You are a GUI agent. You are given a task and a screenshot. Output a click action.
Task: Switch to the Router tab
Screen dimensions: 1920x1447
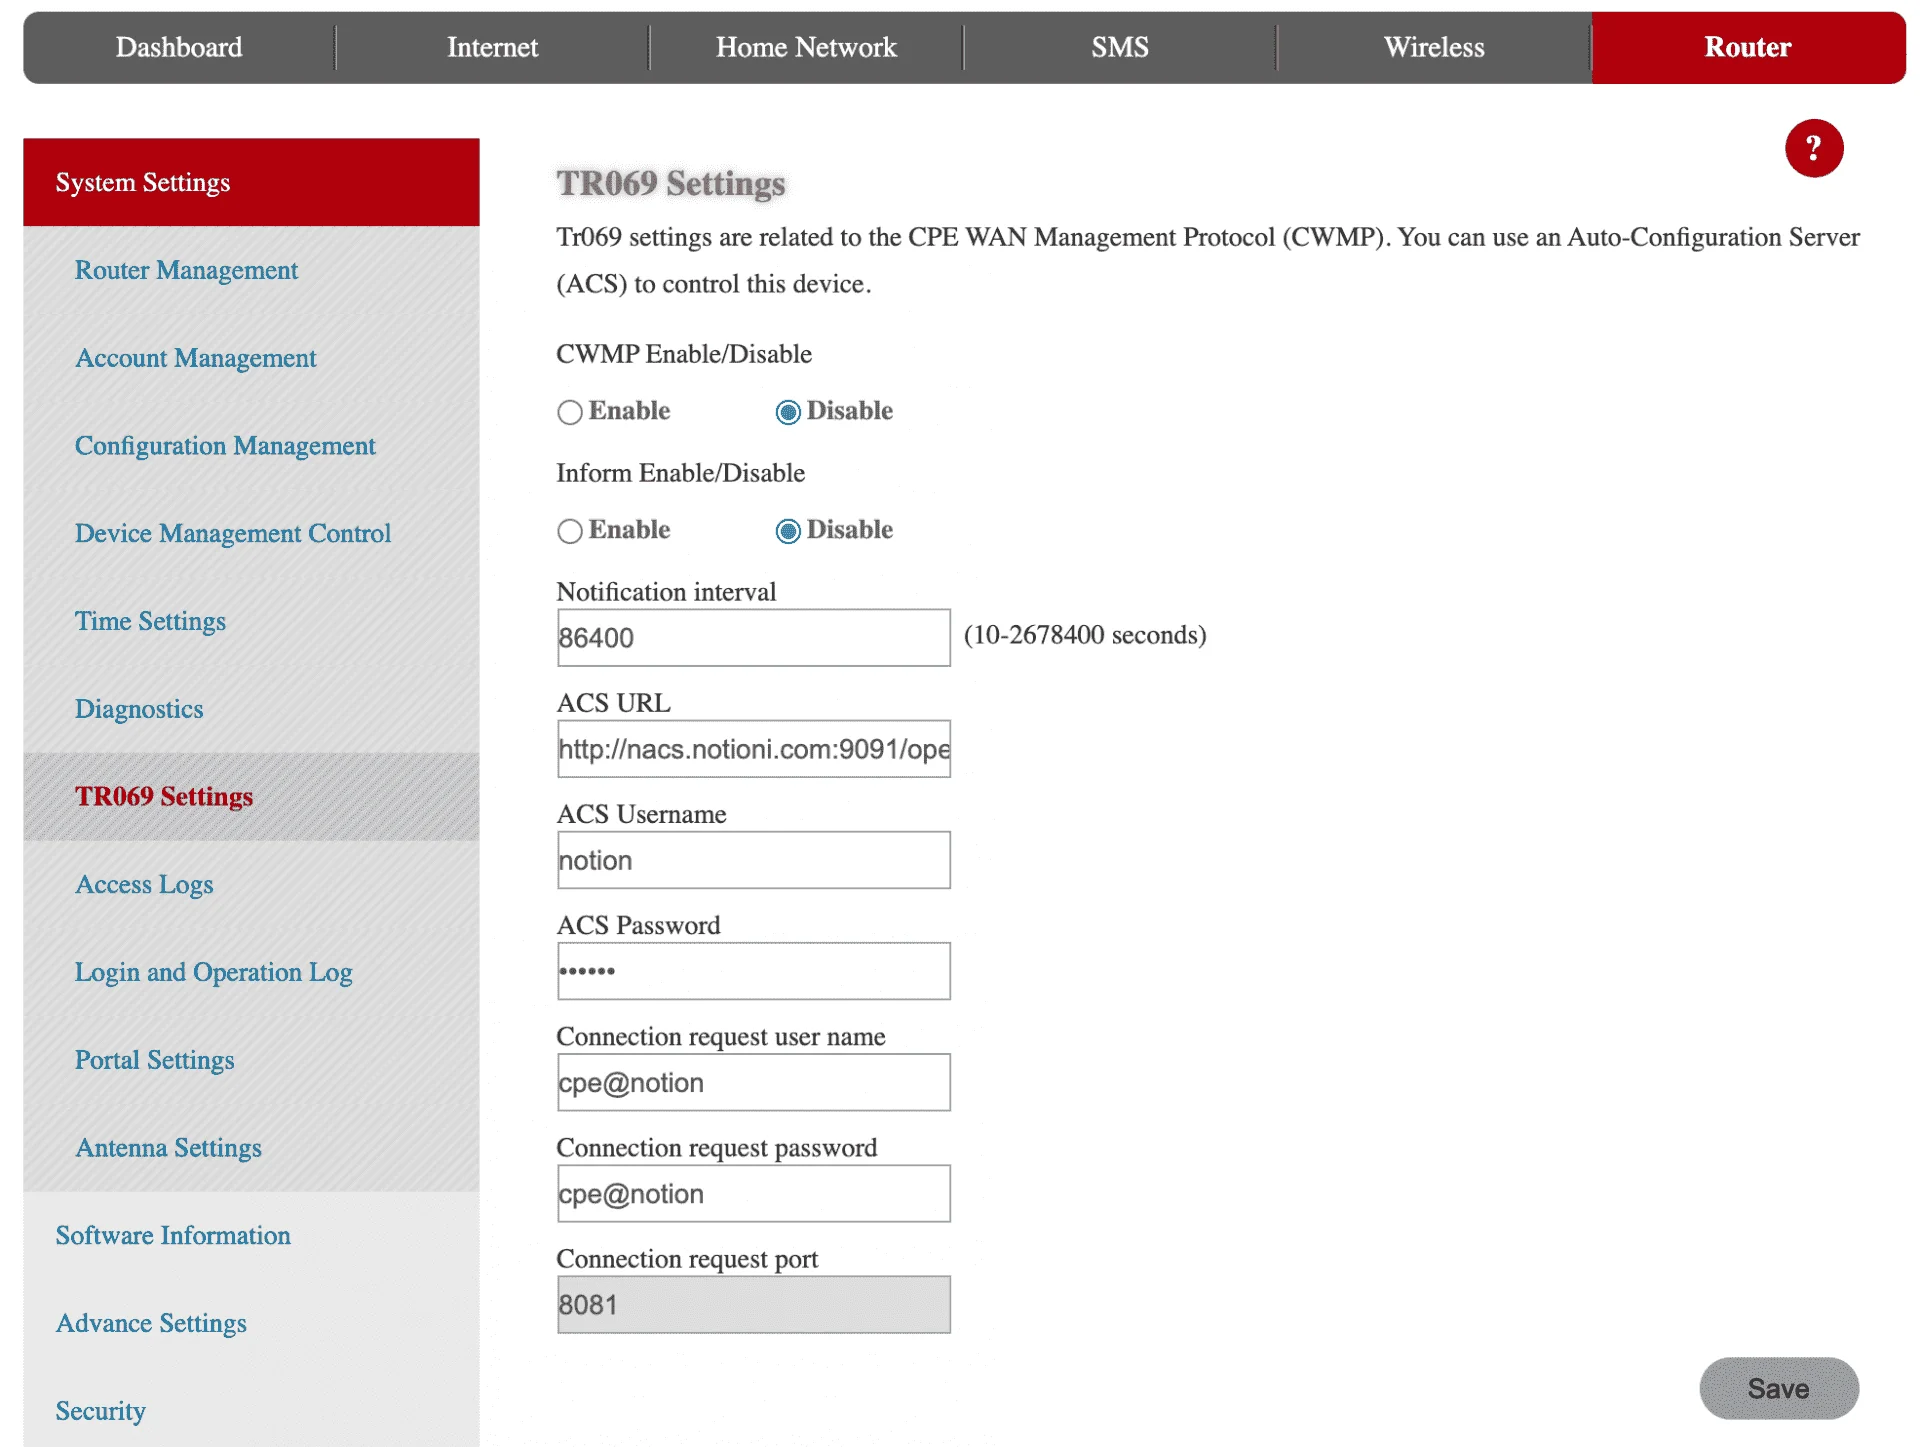[x=1748, y=47]
